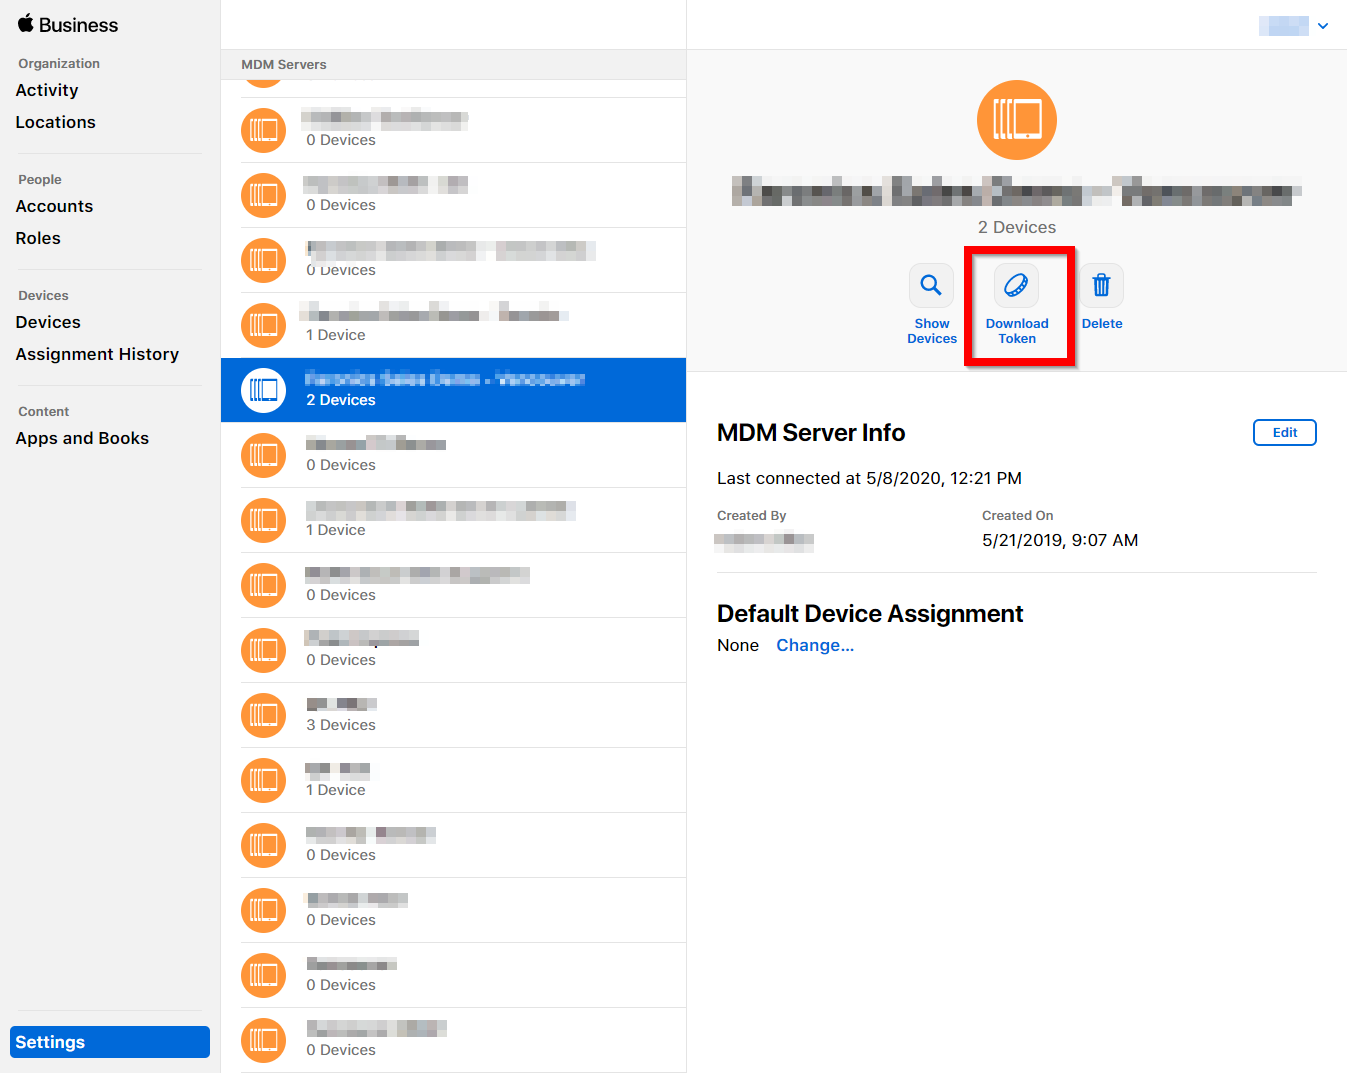This screenshot has height=1073, width=1347.
Task: Click the 'Last connected at 5/8/2020, 12:21 PM' text
Action: point(869,478)
